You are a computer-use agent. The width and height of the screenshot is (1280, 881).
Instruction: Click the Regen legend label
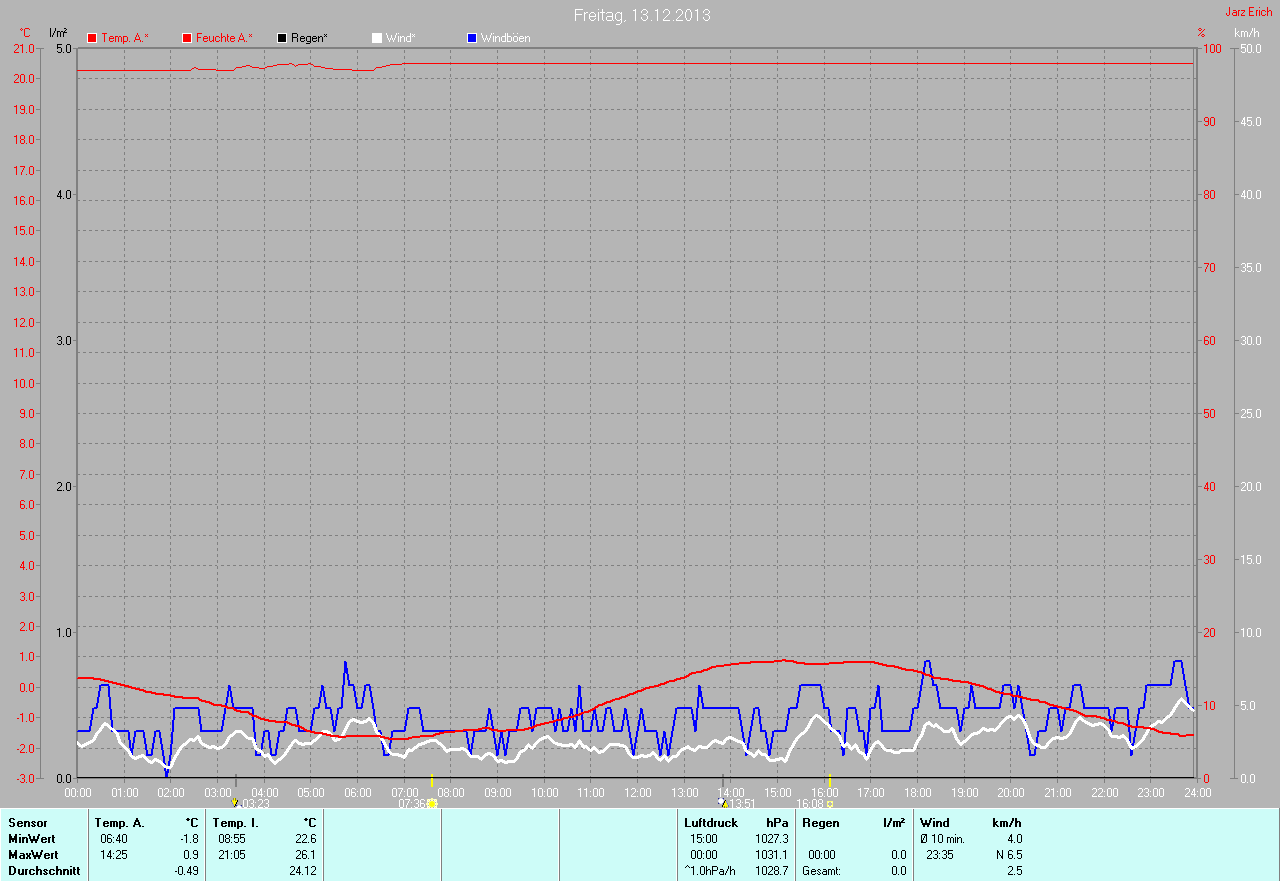tap(309, 38)
